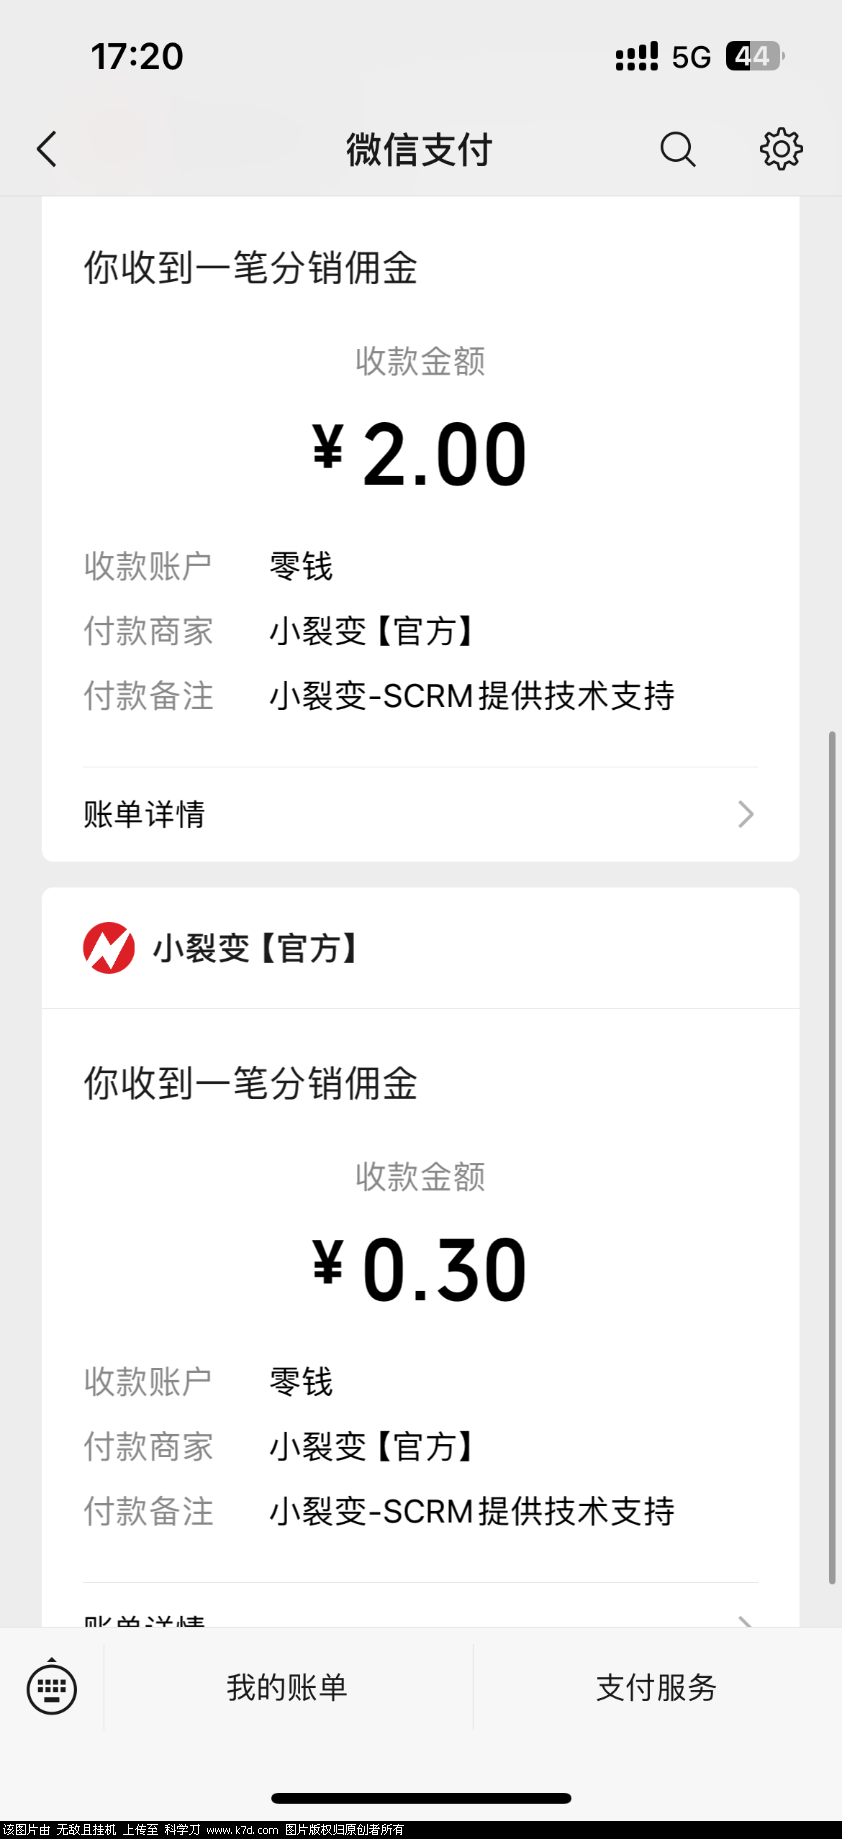Click the vertical scrollbar on right edge
The image size is (842, 1839).
832,1157
